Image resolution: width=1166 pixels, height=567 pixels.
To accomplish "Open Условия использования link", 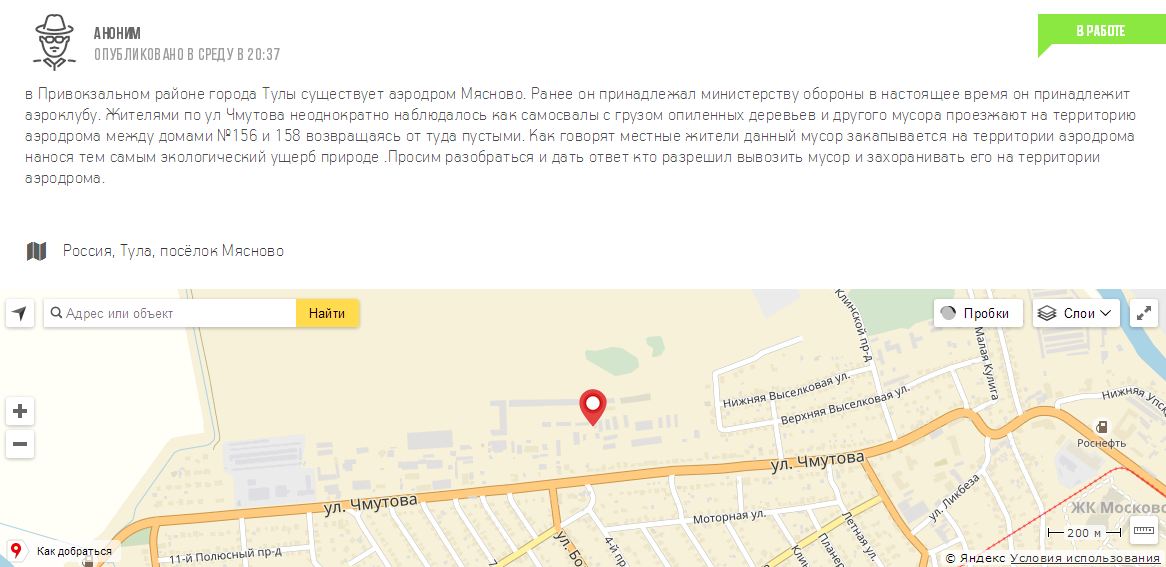I will (1085, 558).
